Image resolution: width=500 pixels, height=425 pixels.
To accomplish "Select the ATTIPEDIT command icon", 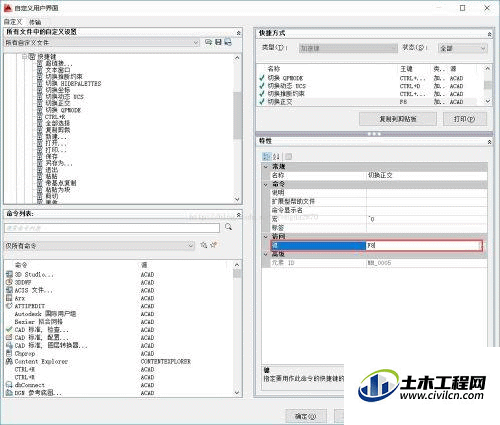I will tap(9, 306).
